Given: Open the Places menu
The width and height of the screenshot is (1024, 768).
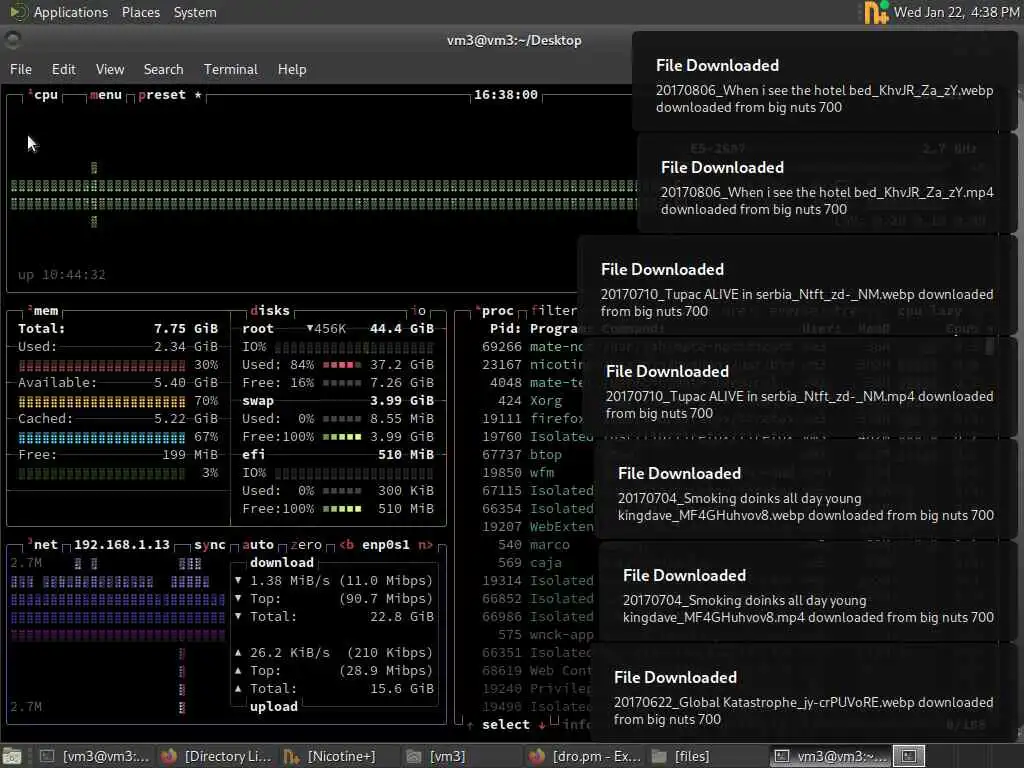Looking at the screenshot, I should 140,12.
